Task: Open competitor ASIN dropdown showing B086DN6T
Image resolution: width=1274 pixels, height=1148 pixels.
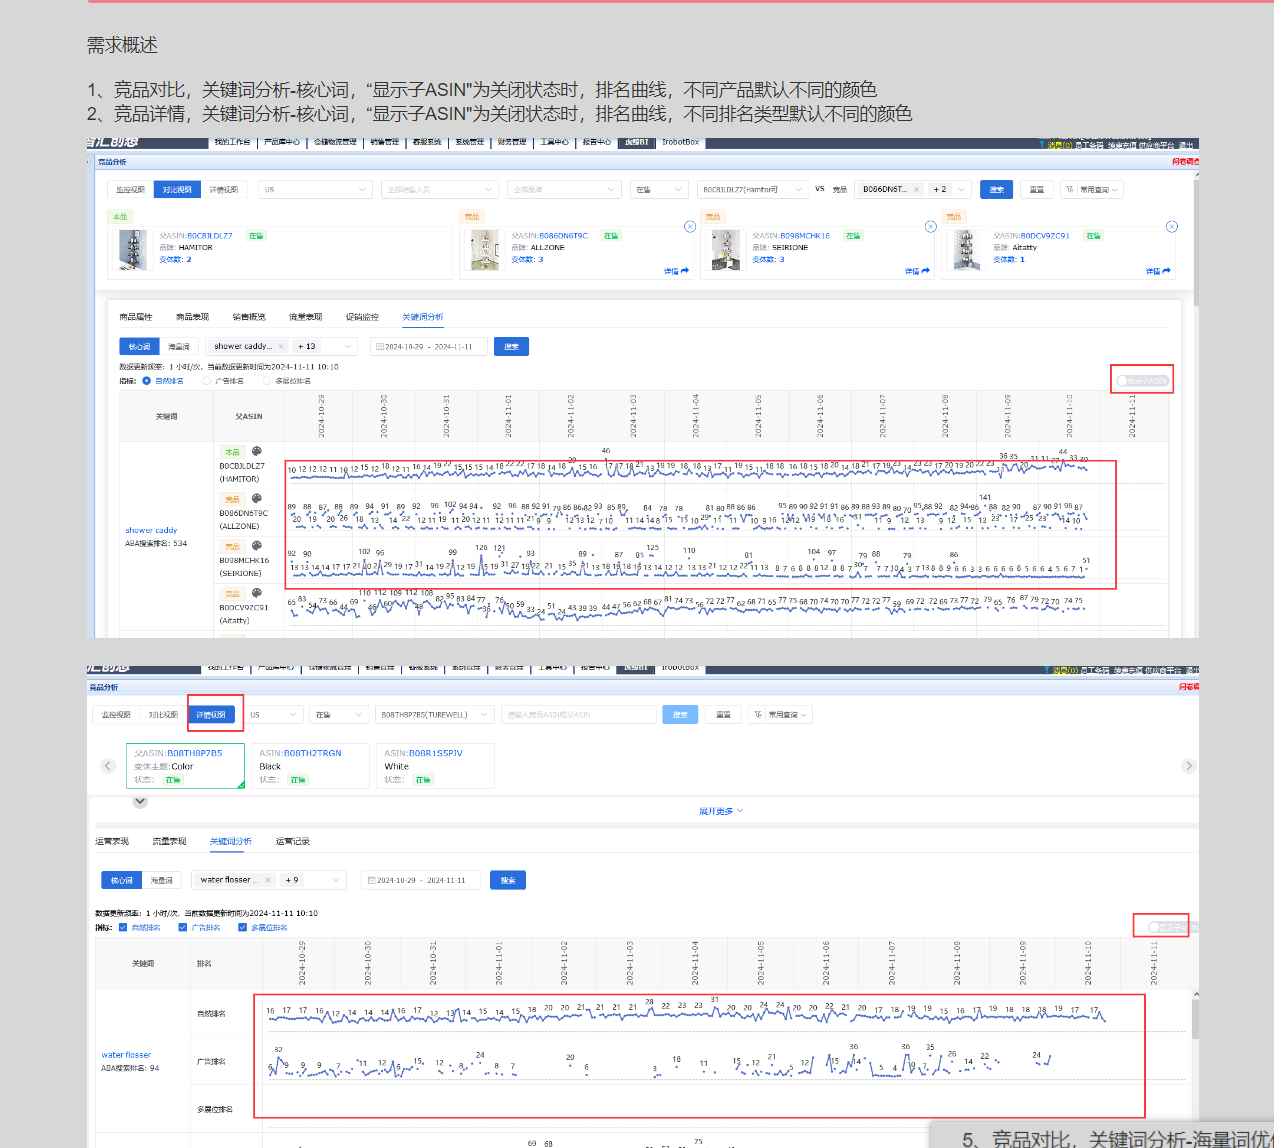Action: (914, 189)
